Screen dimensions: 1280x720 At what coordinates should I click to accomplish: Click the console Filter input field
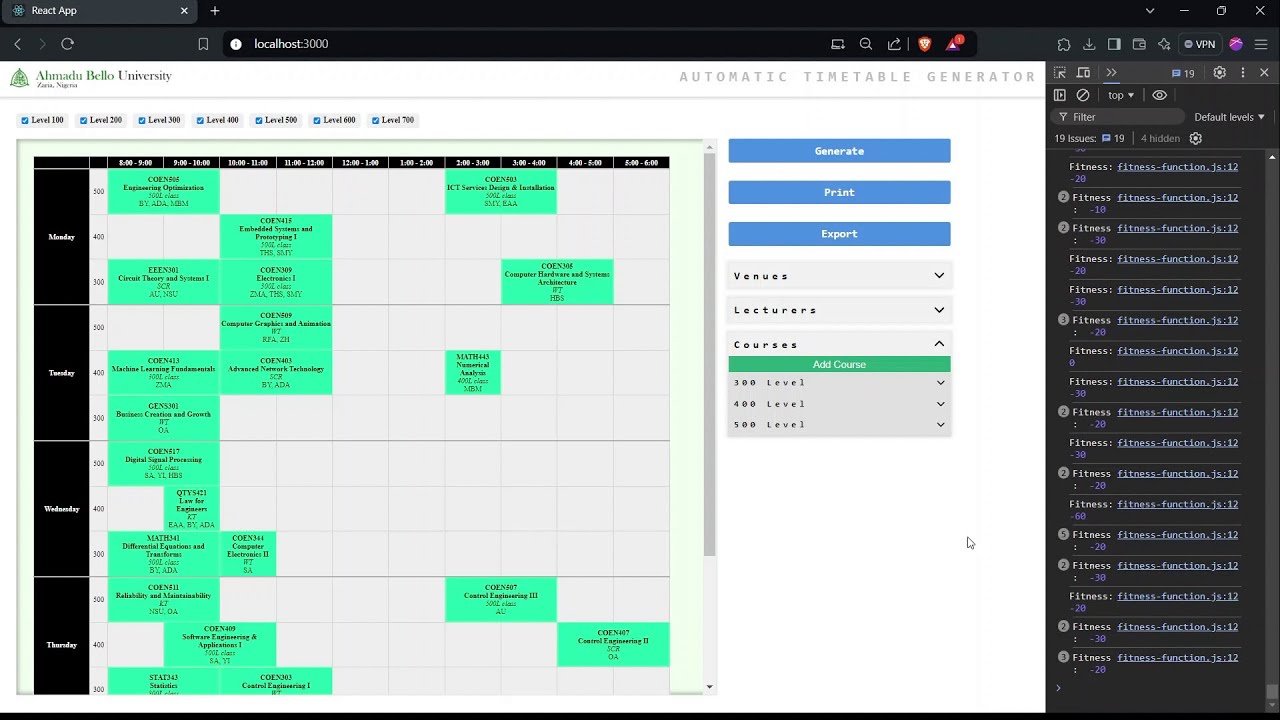pos(1120,117)
